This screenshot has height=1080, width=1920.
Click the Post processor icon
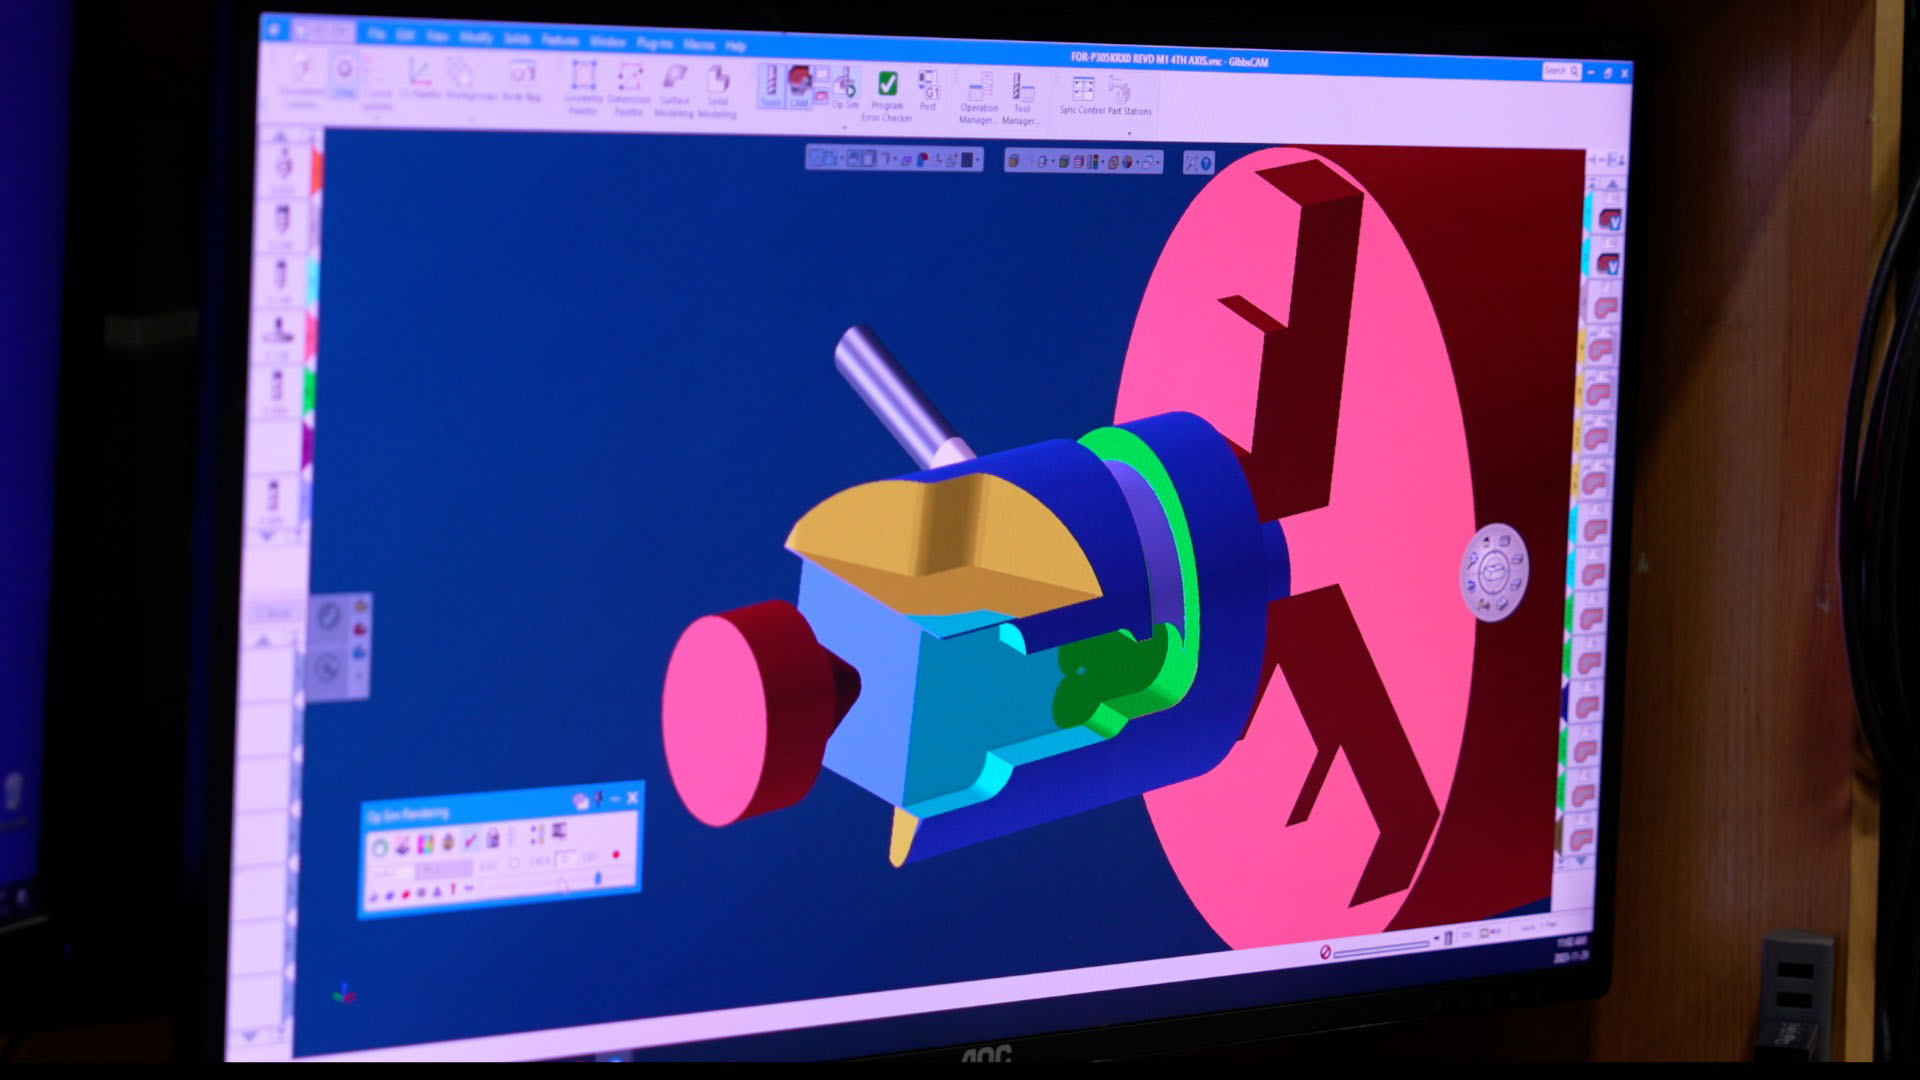tap(928, 90)
